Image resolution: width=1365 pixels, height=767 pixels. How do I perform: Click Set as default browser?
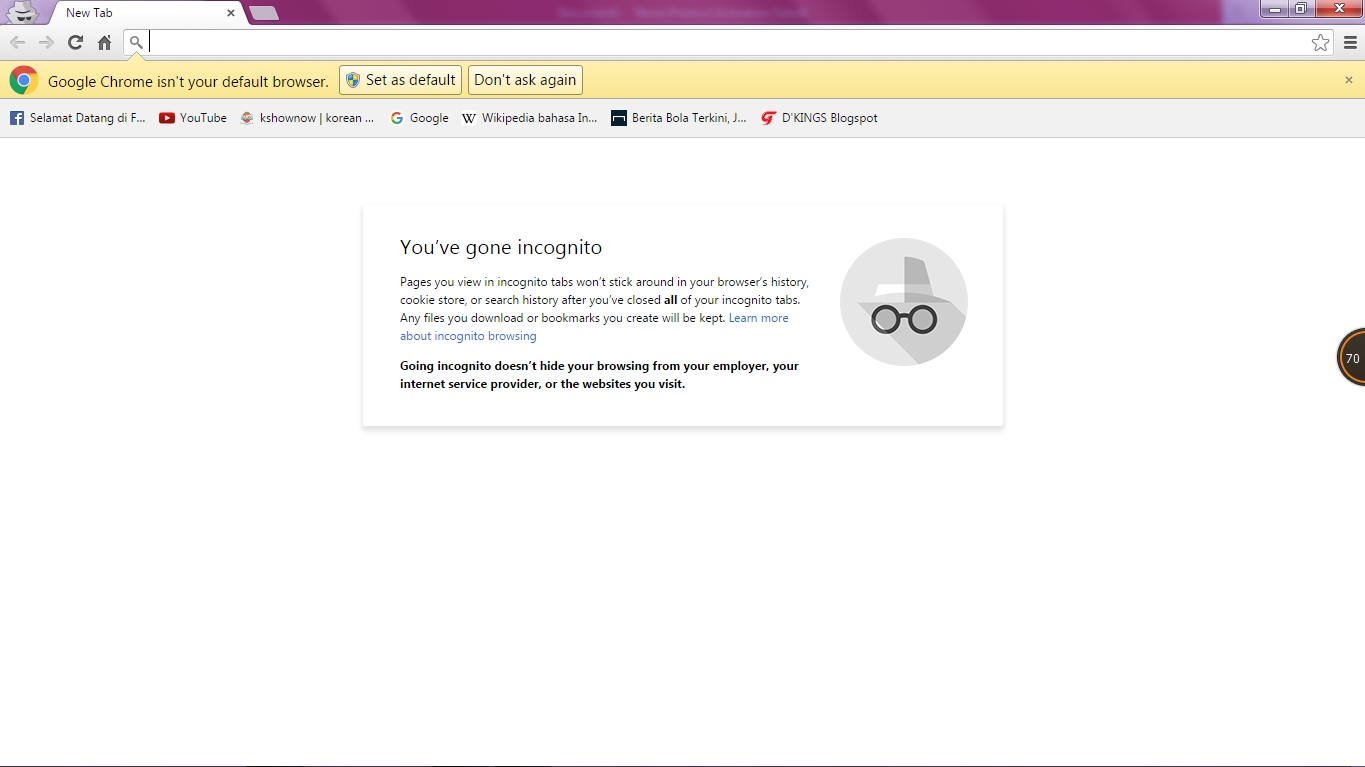pyautogui.click(x=400, y=79)
